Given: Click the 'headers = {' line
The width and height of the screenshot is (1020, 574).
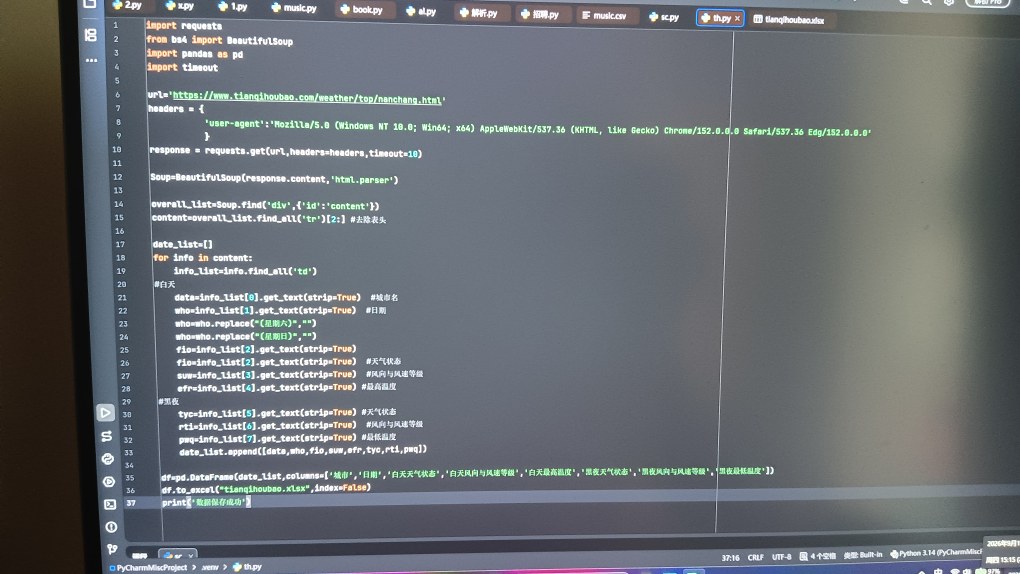Looking at the screenshot, I should (176, 109).
